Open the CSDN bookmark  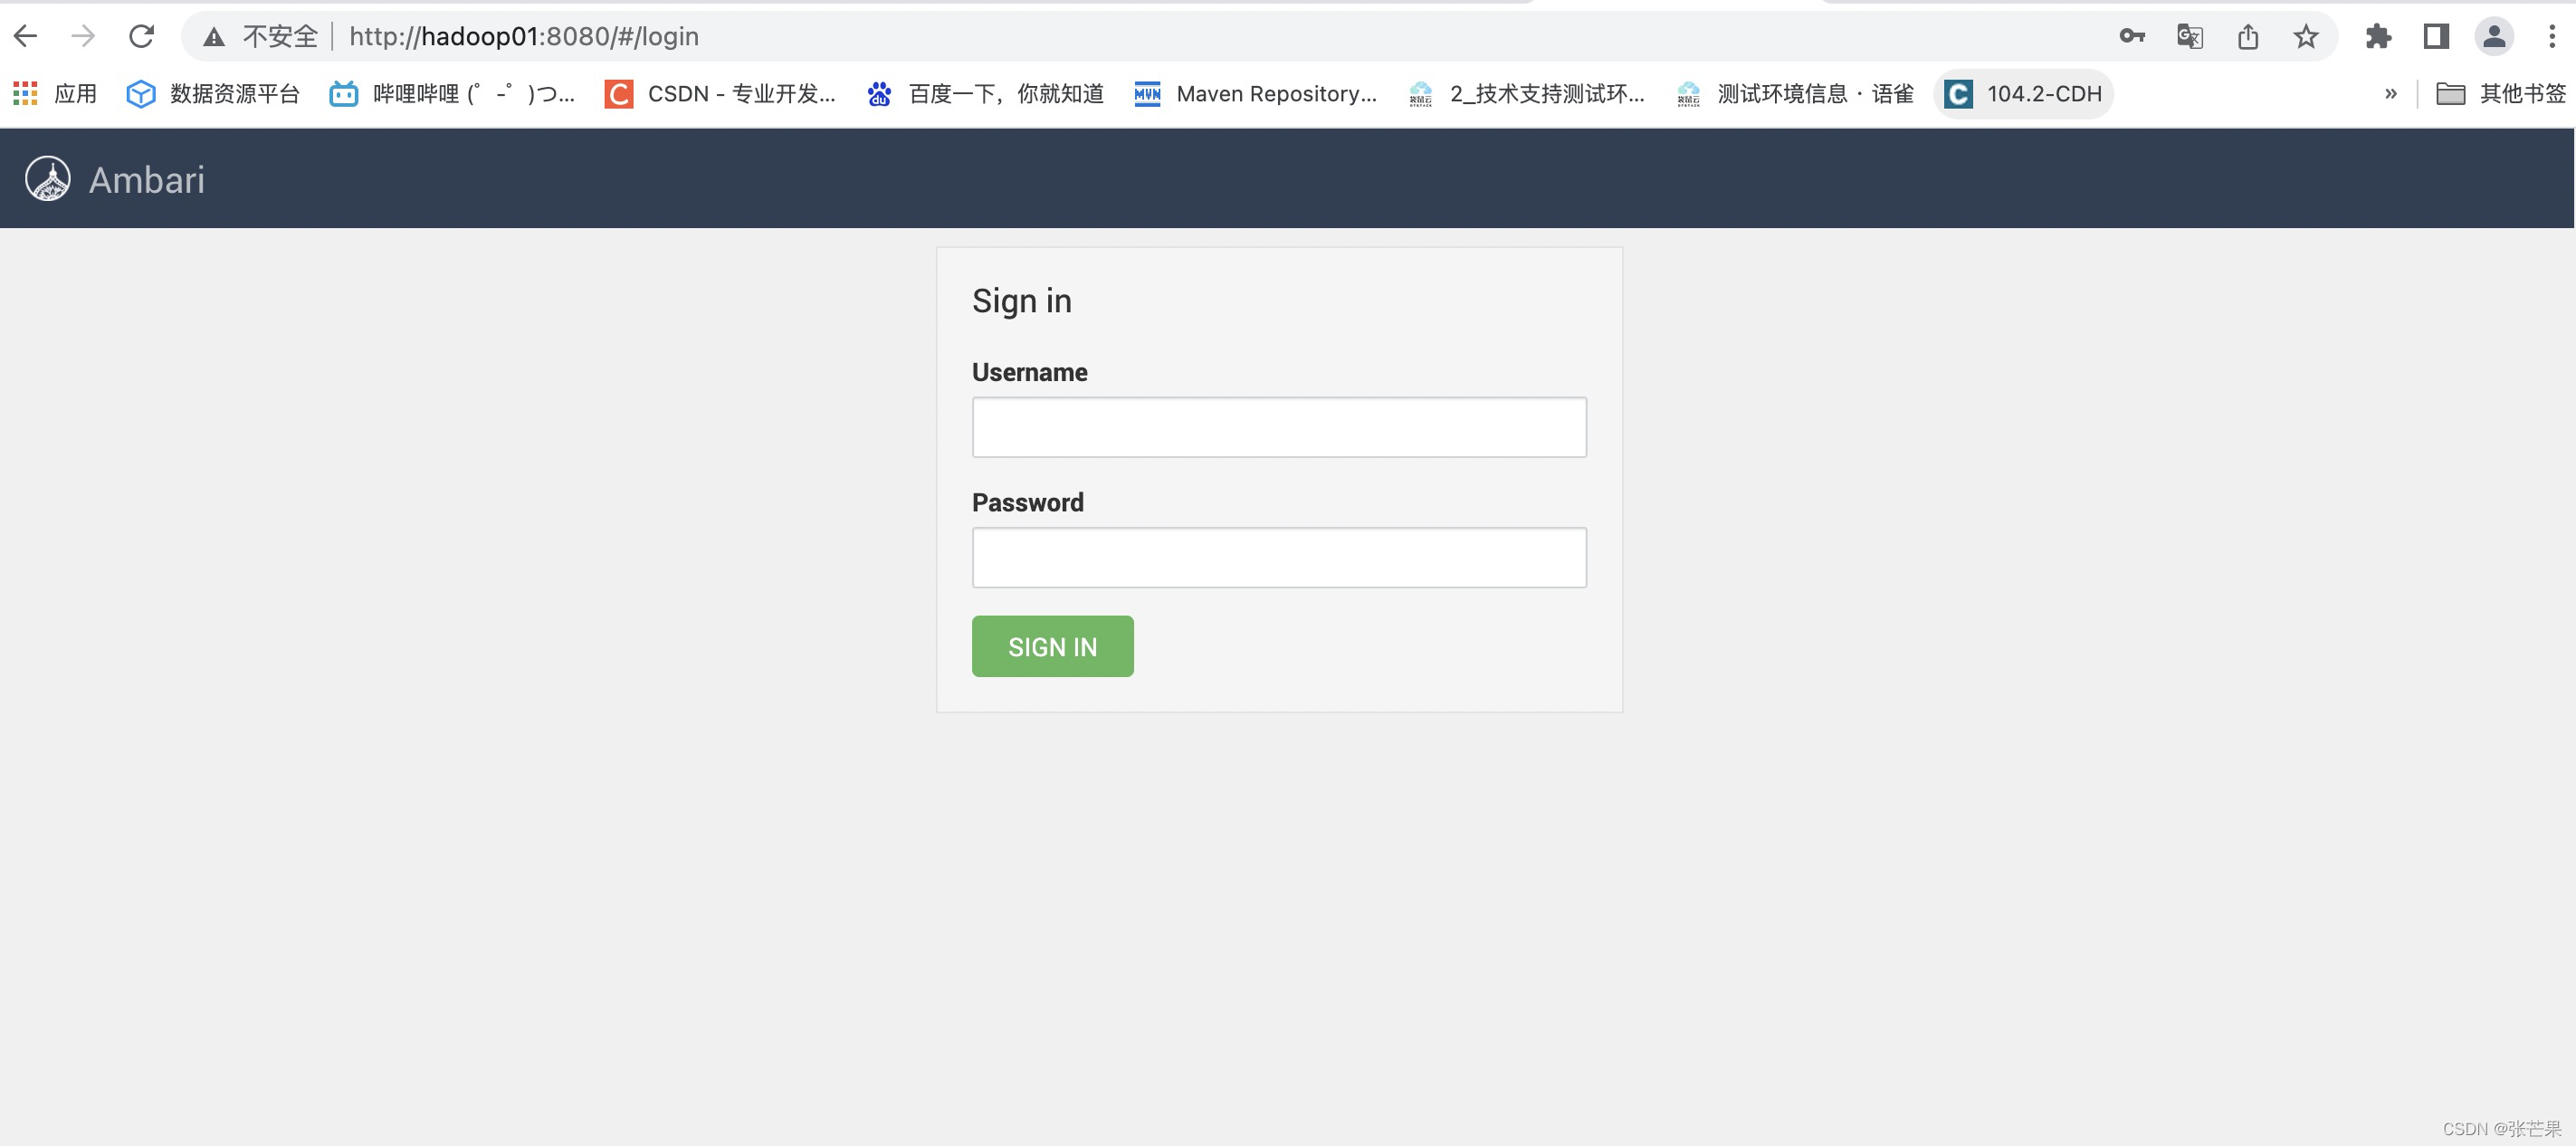point(720,94)
